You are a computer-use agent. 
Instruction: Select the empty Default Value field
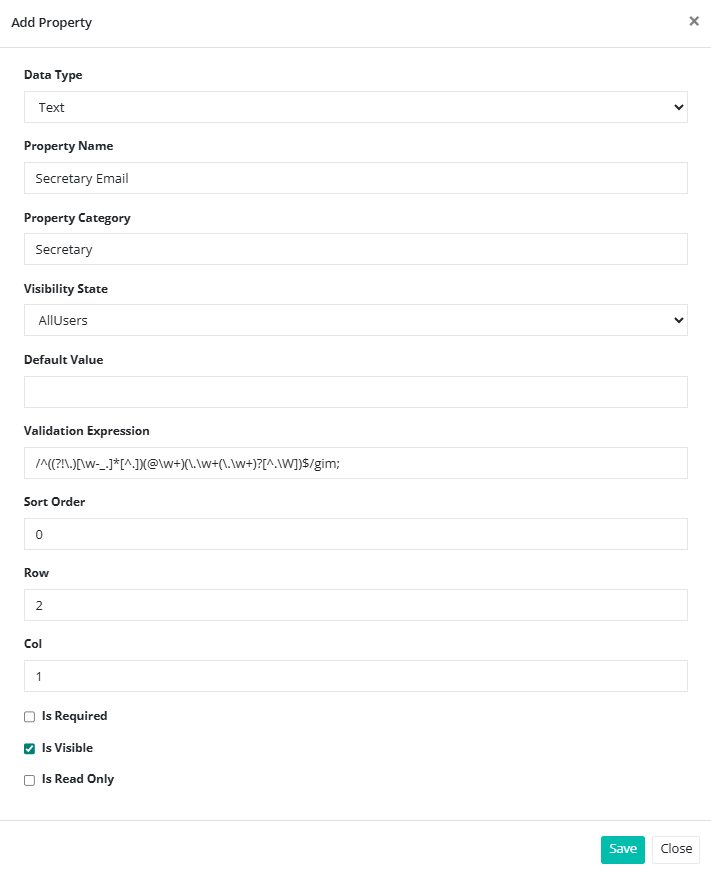coord(355,392)
